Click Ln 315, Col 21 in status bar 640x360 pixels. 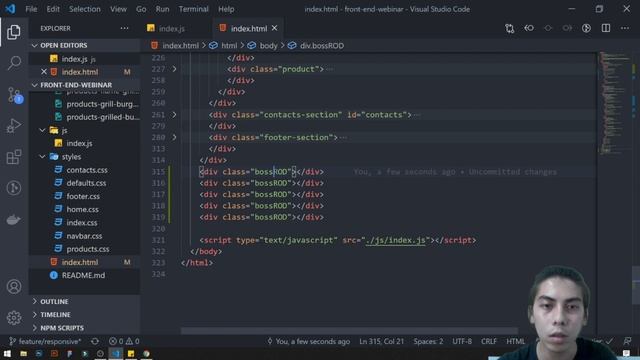[x=381, y=341]
